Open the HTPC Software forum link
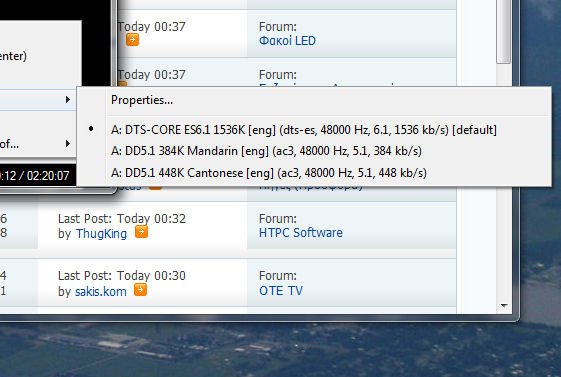 click(301, 233)
